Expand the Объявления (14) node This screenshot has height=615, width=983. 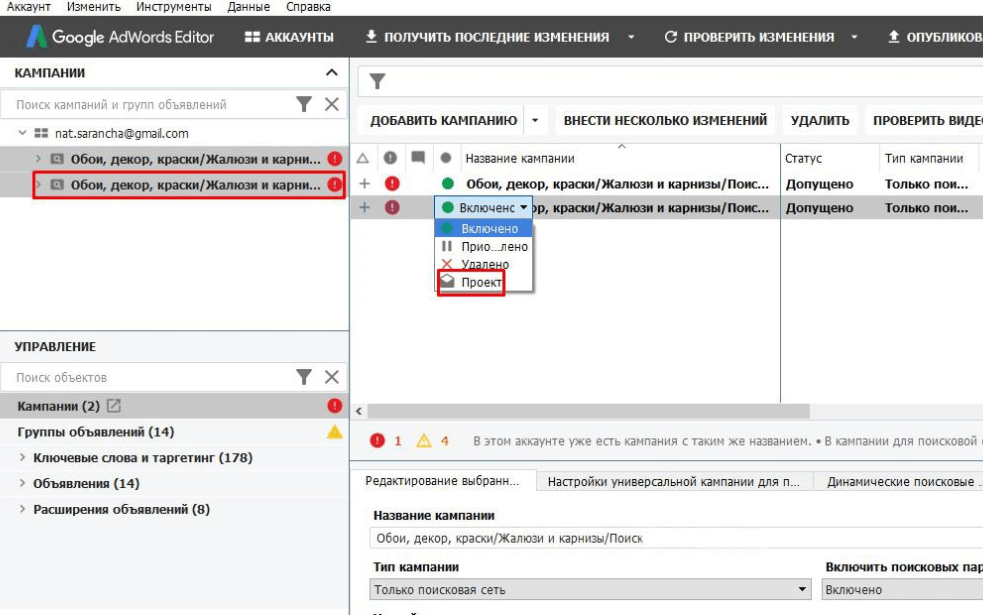click(x=23, y=483)
